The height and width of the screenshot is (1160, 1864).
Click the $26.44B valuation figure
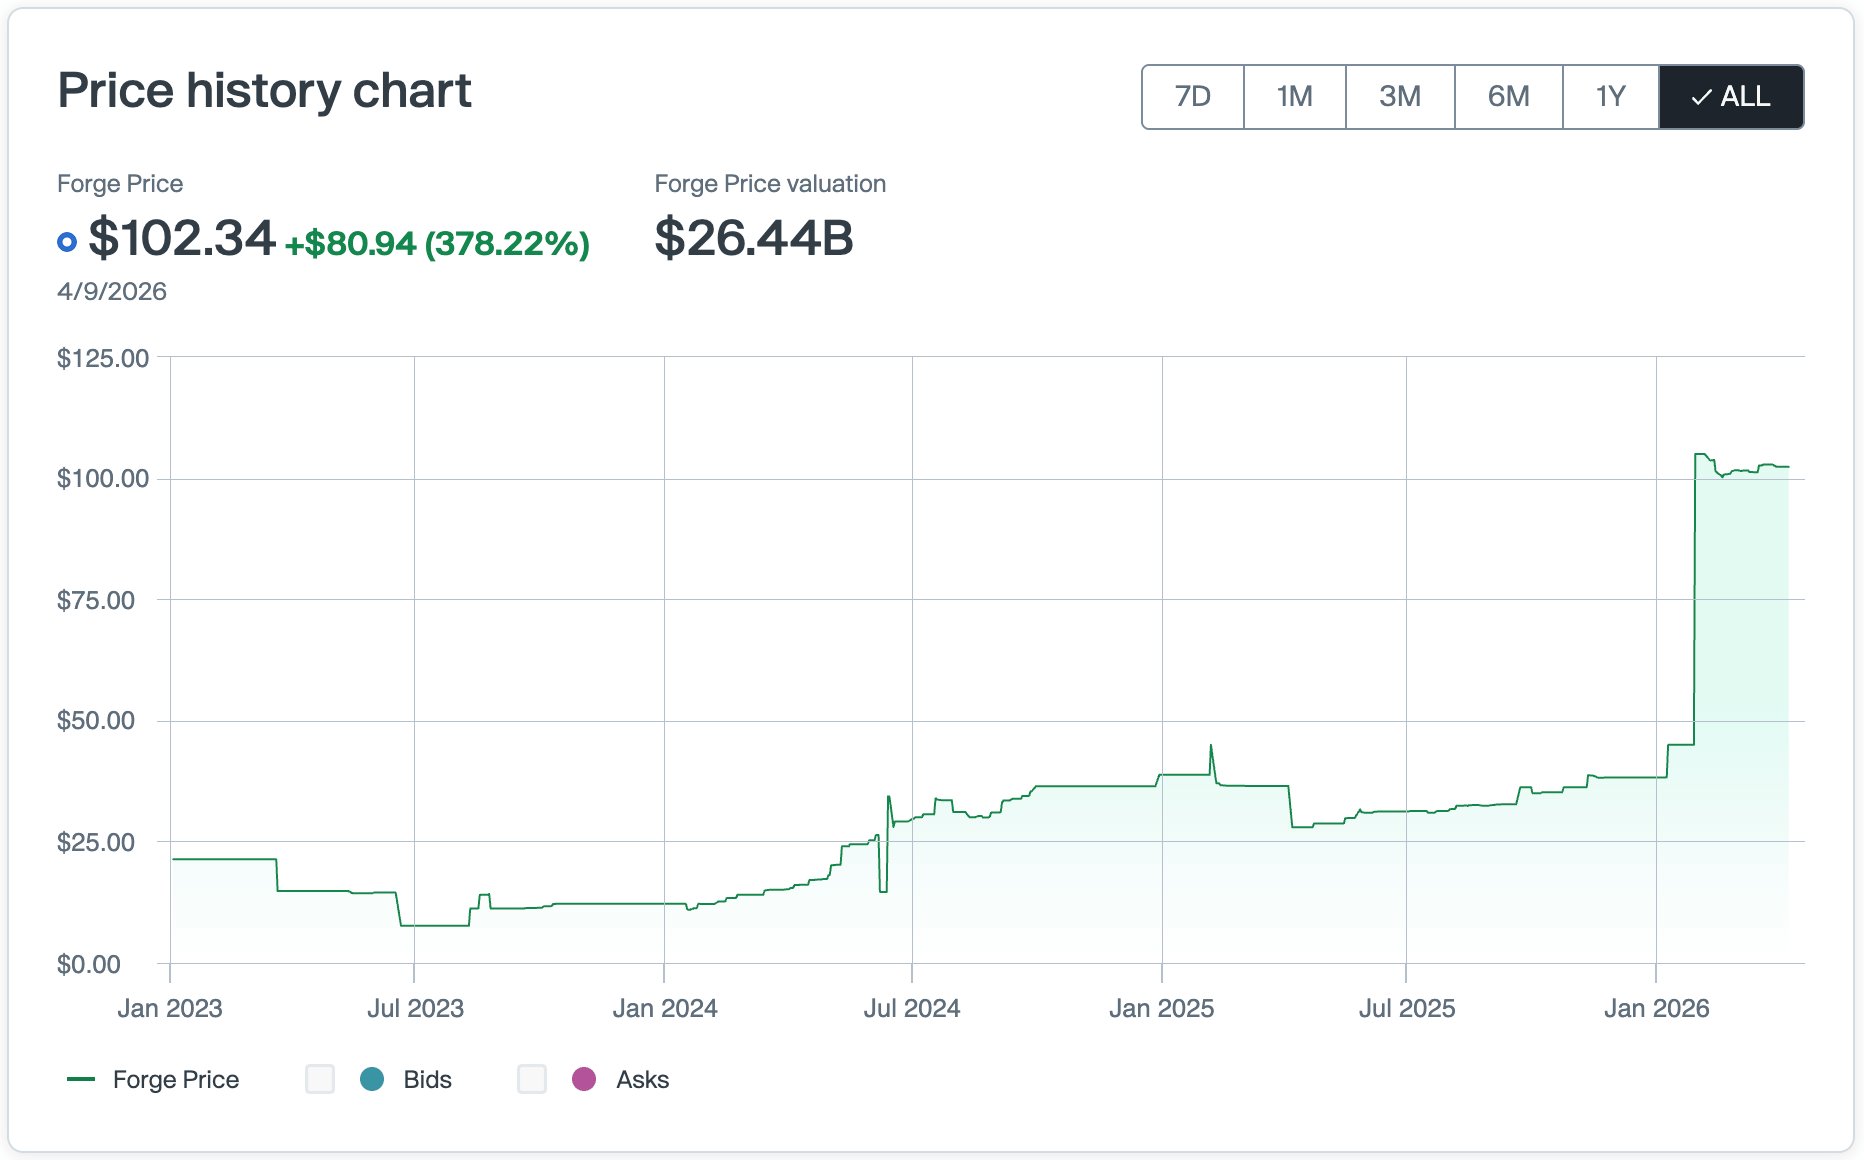[x=752, y=237]
